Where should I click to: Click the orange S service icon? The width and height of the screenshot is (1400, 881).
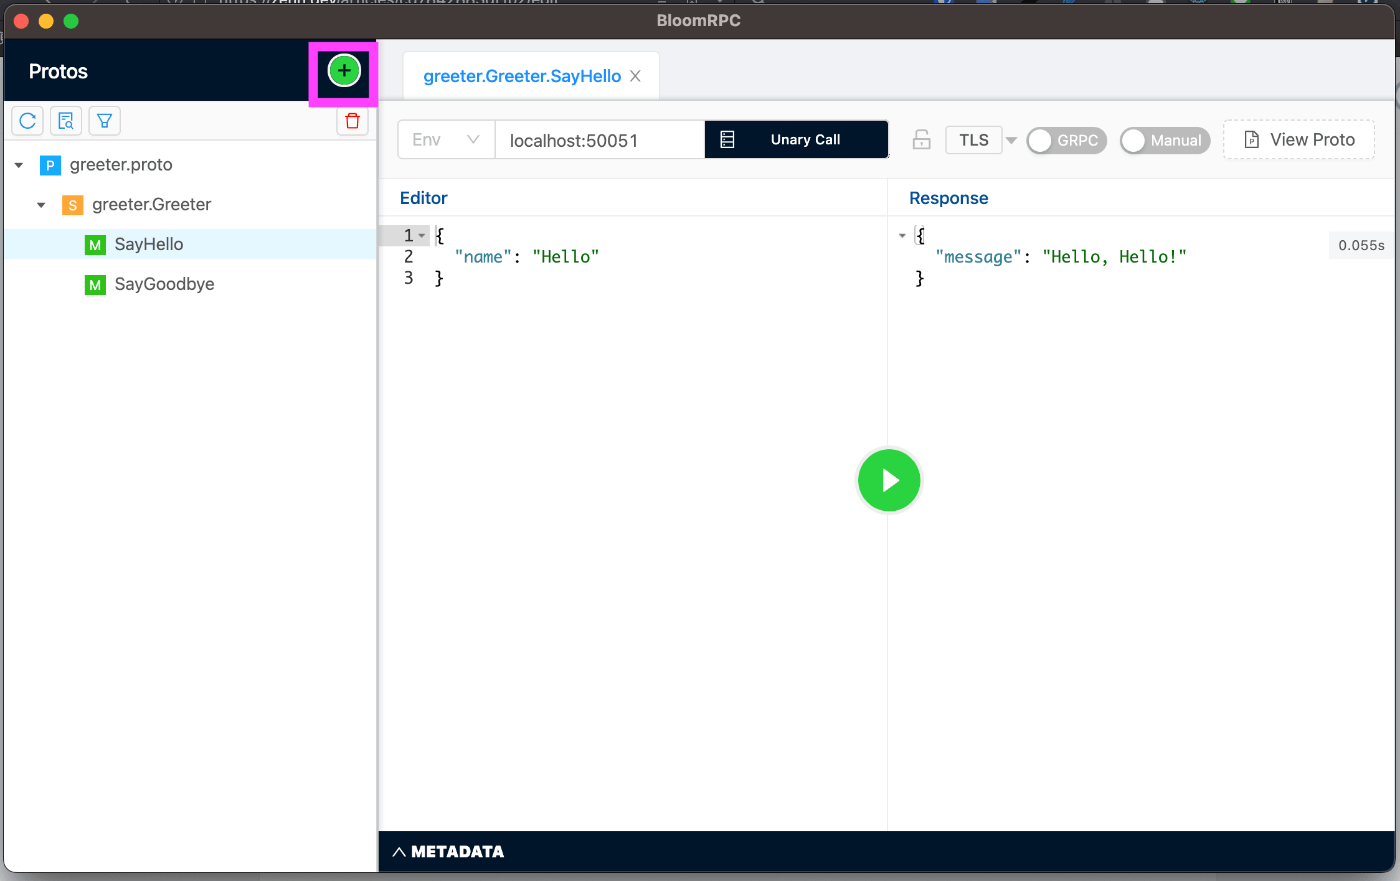click(73, 205)
